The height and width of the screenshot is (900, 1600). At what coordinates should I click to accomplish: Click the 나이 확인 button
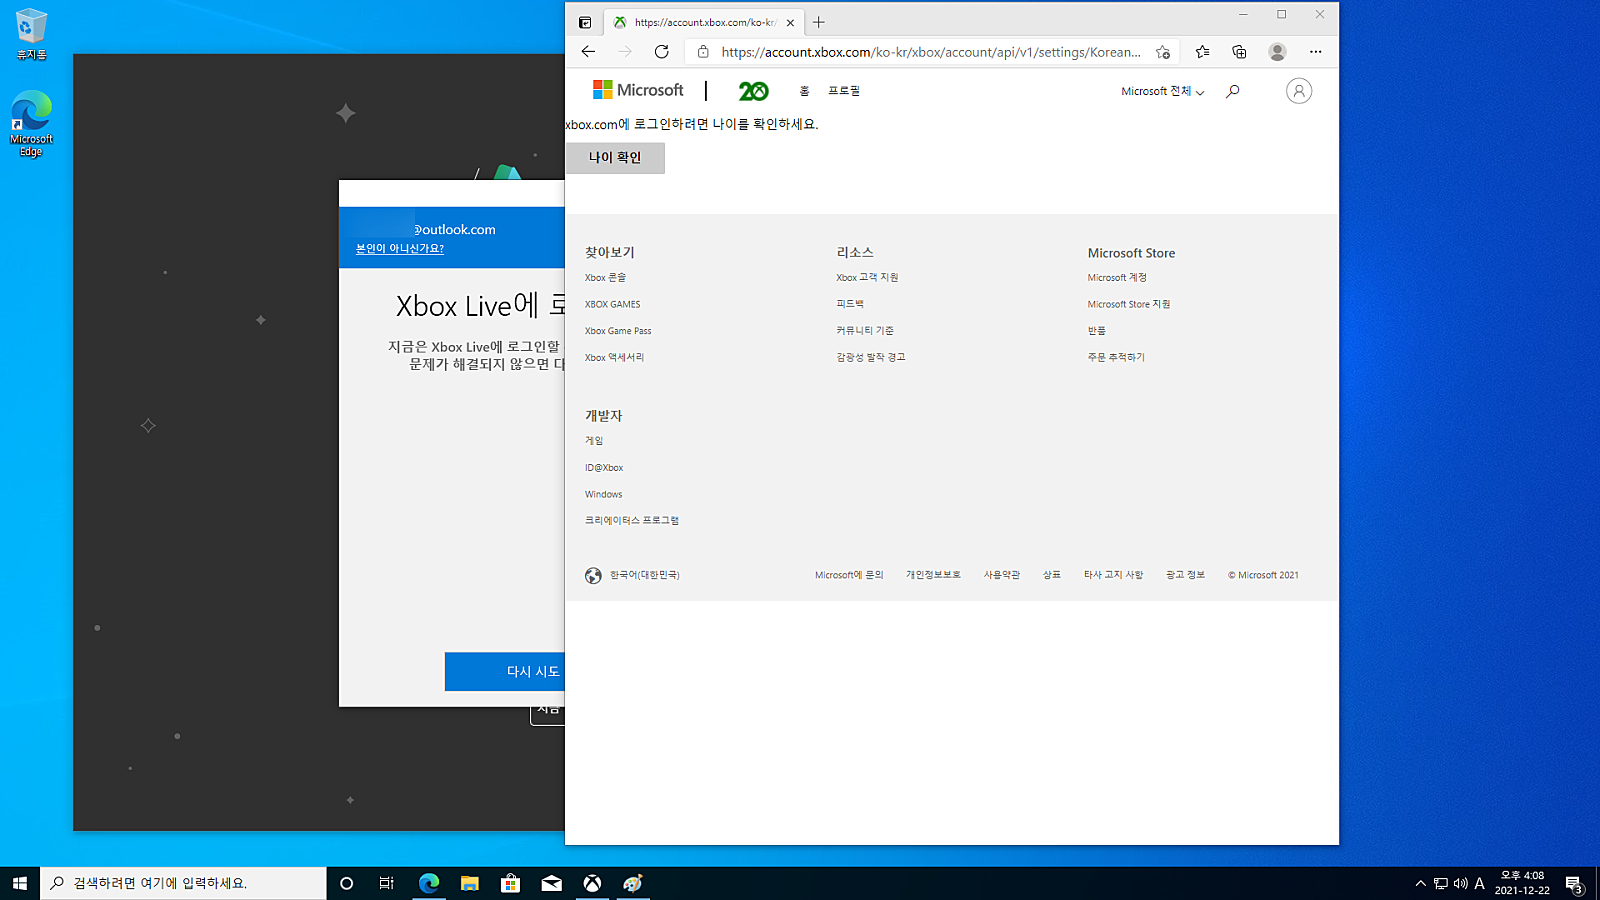click(x=615, y=158)
